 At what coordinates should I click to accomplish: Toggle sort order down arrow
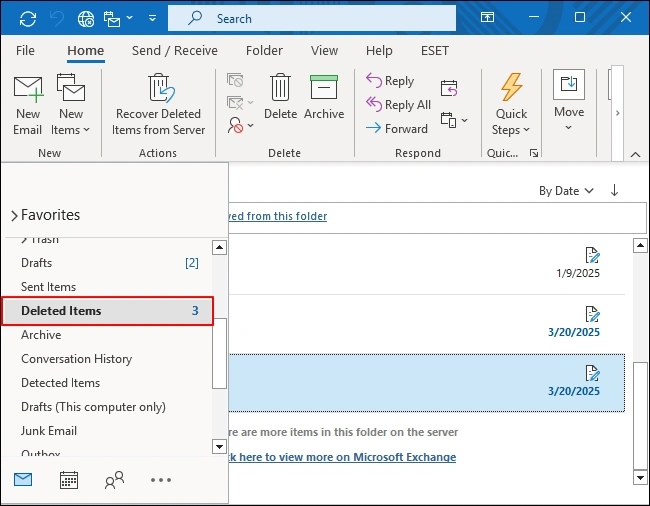click(614, 190)
